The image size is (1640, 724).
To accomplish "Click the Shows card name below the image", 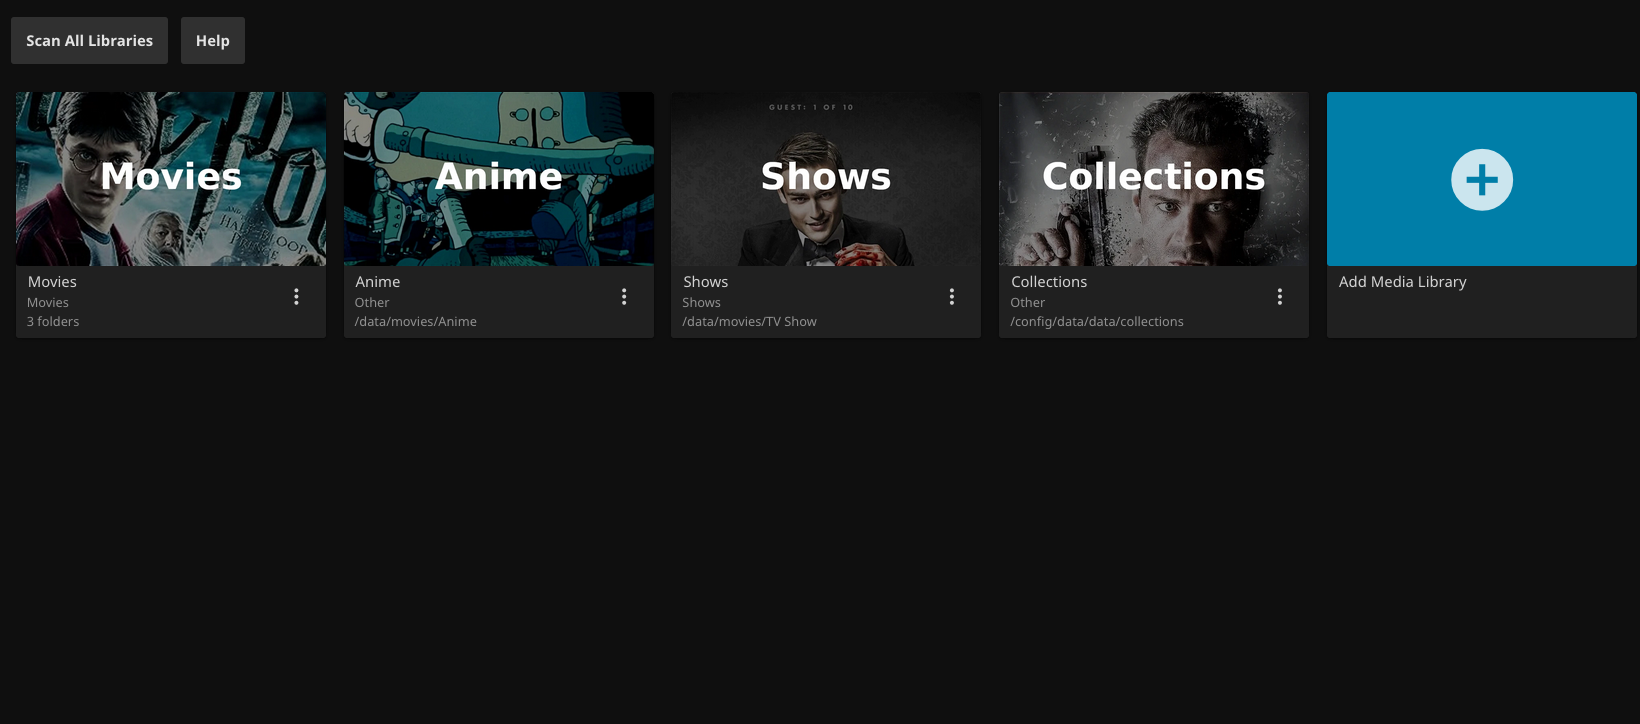I will (x=705, y=282).
